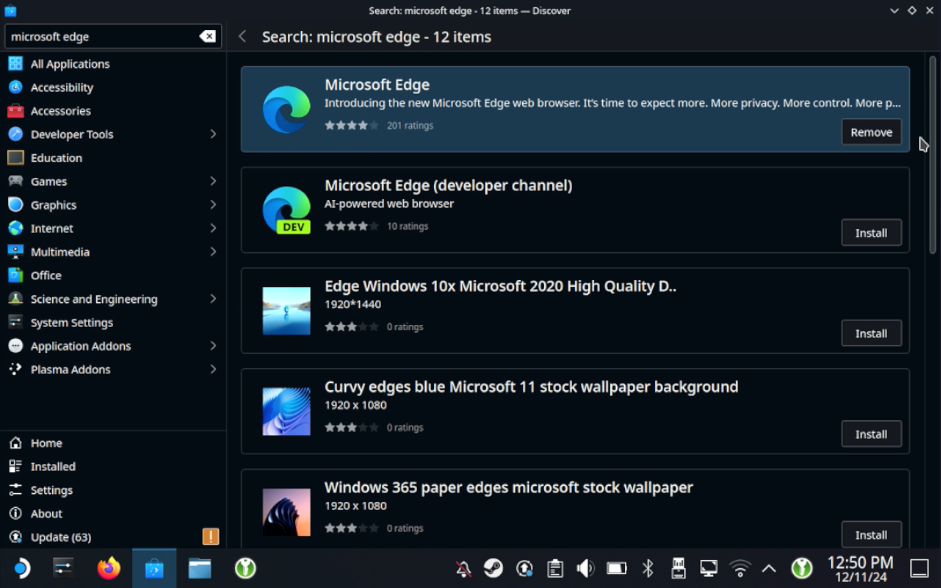This screenshot has width=941, height=588.
Task: Install Microsoft Edge developer channel
Action: pos(870,232)
